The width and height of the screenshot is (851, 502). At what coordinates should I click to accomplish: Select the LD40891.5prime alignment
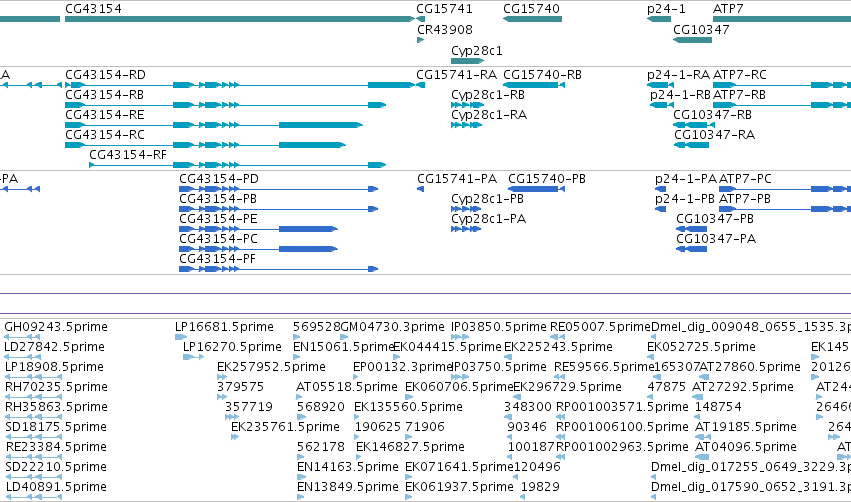pyautogui.click(x=33, y=497)
